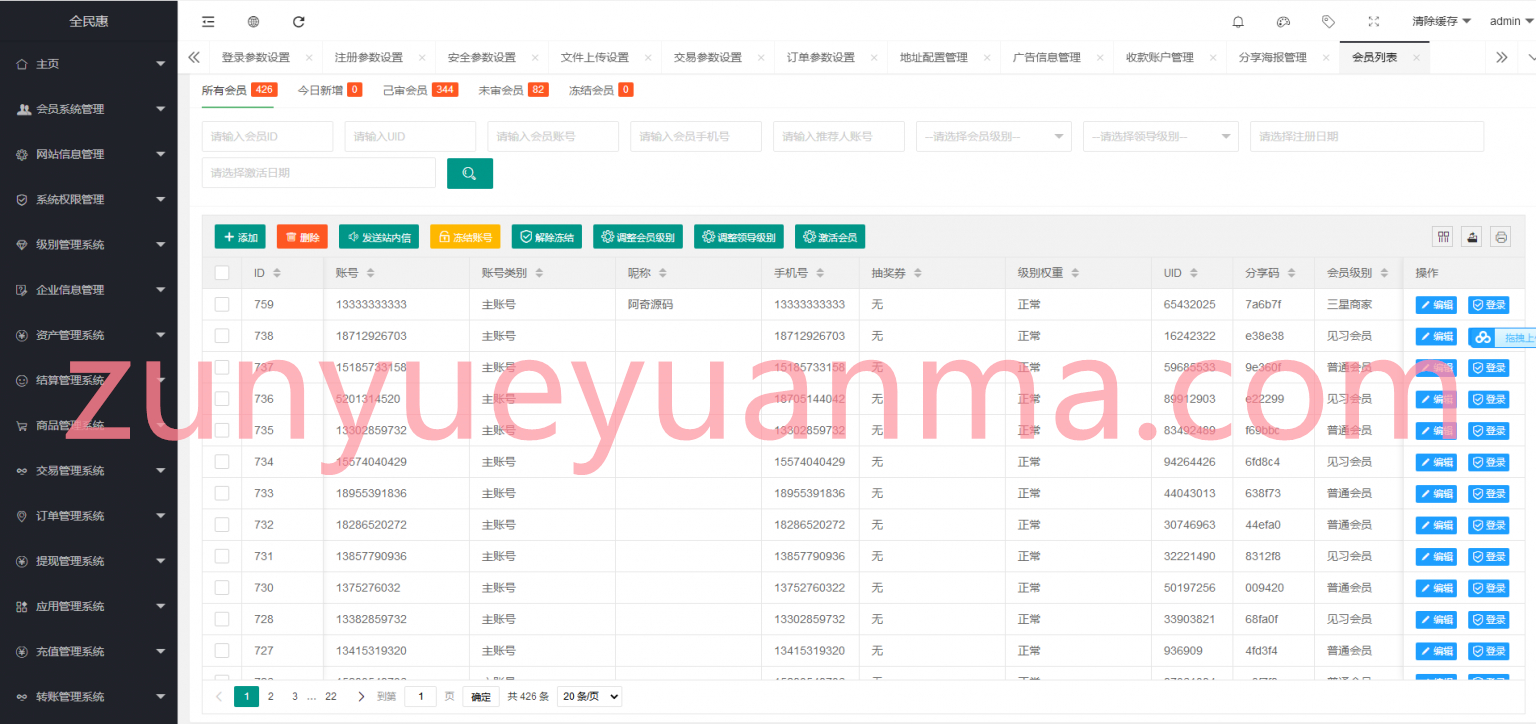Open the 20 条/页 page size dropdown
This screenshot has width=1536, height=724.
(589, 696)
